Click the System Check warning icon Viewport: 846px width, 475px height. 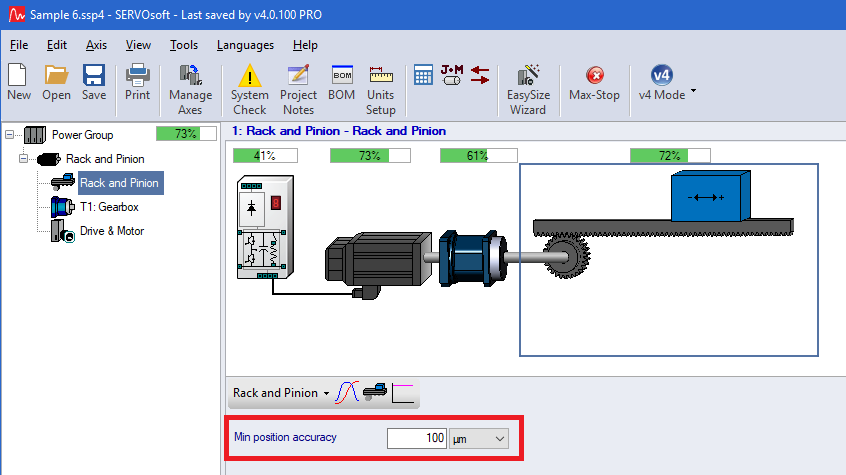[249, 77]
